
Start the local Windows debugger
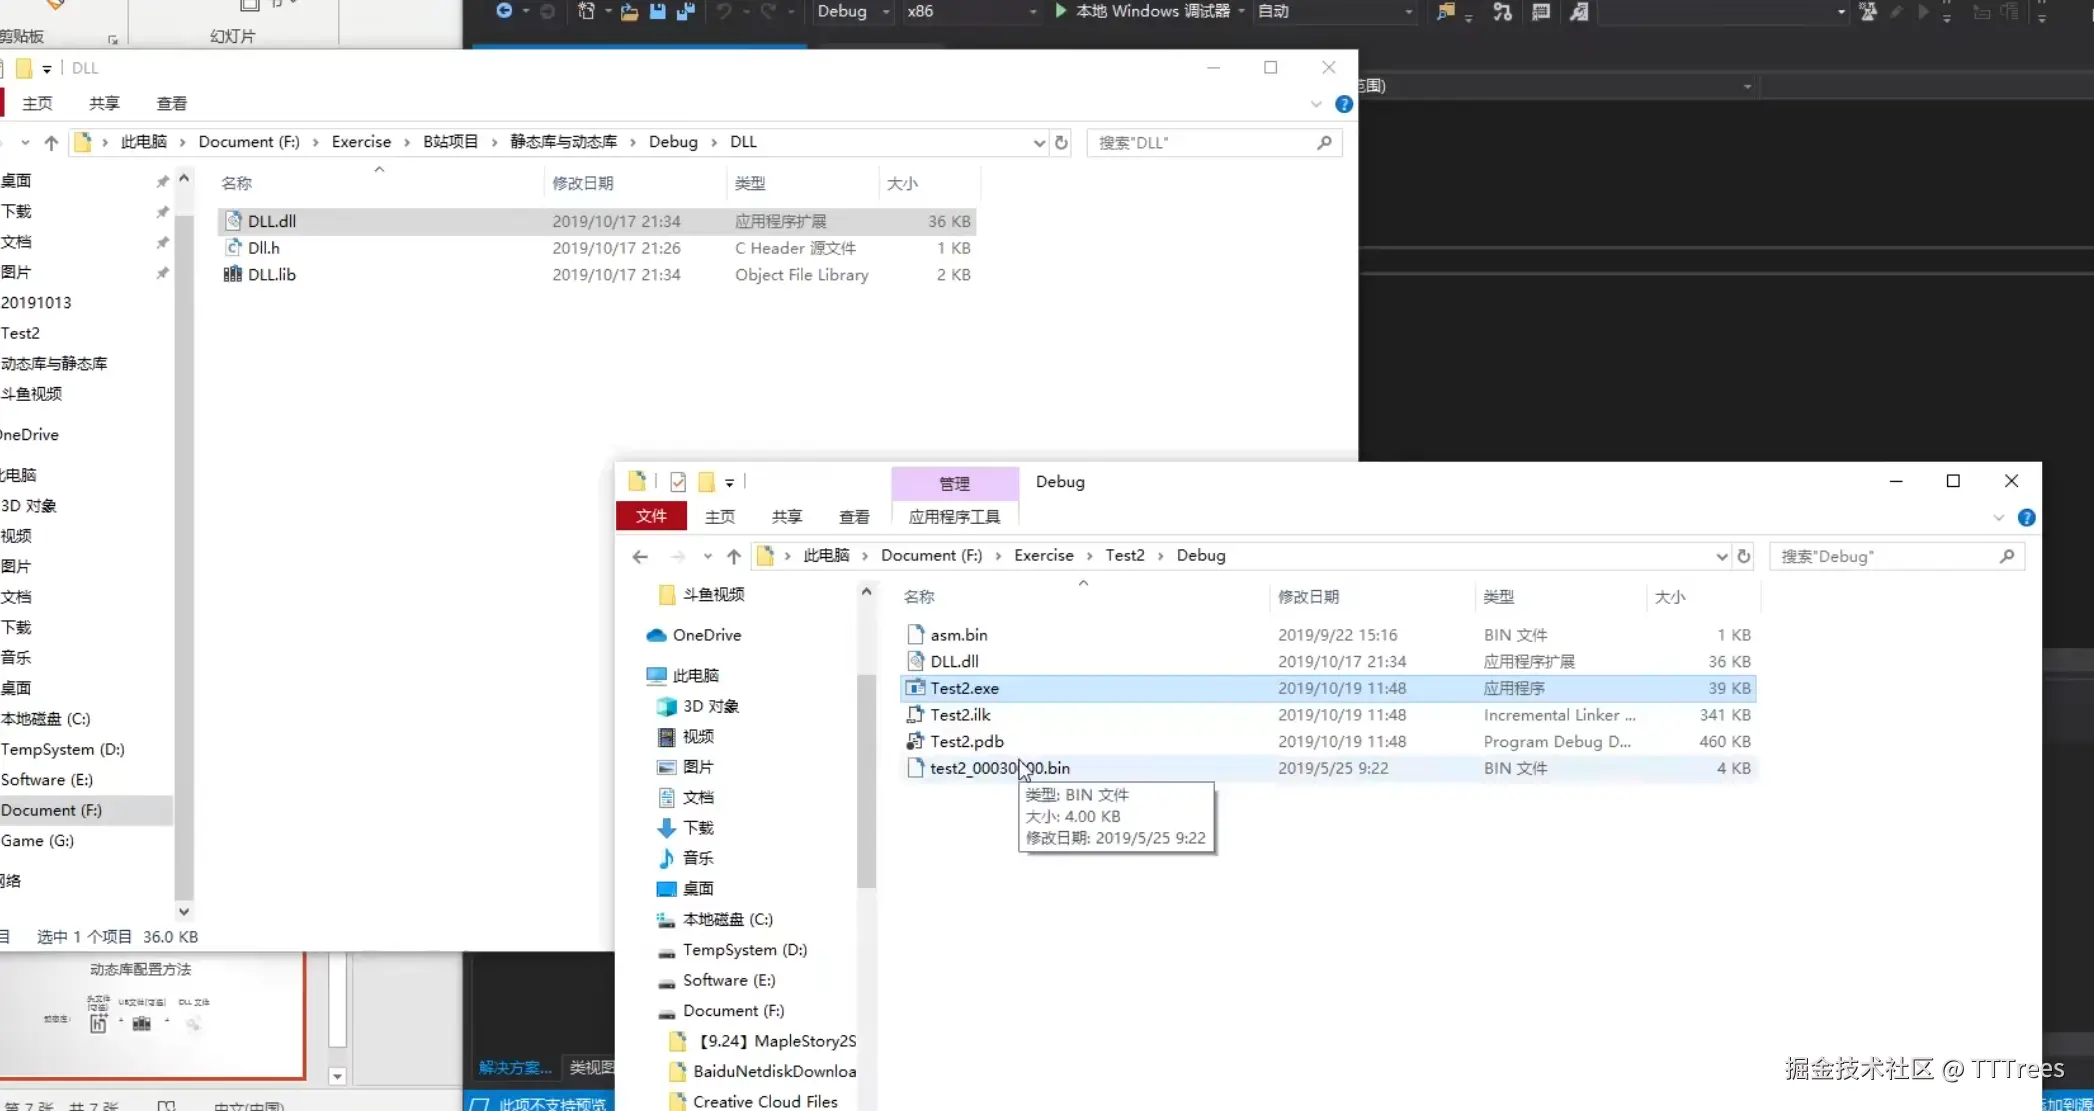coord(1061,11)
